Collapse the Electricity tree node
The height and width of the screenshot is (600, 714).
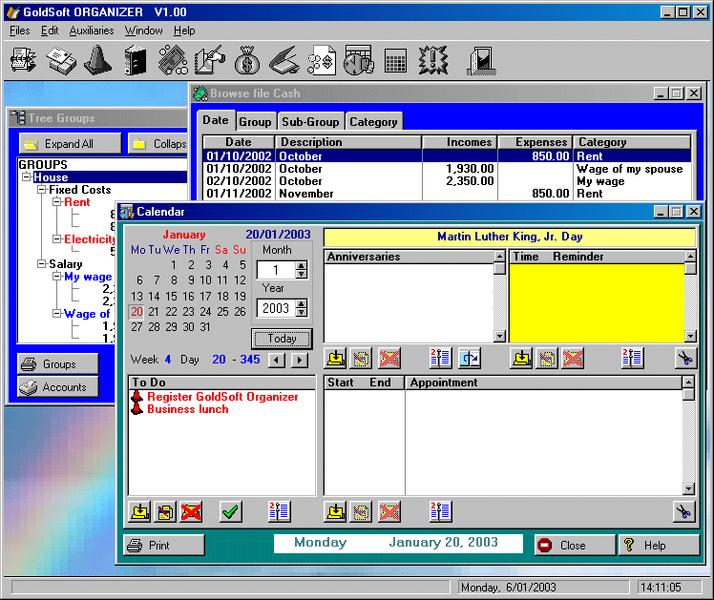tap(57, 239)
